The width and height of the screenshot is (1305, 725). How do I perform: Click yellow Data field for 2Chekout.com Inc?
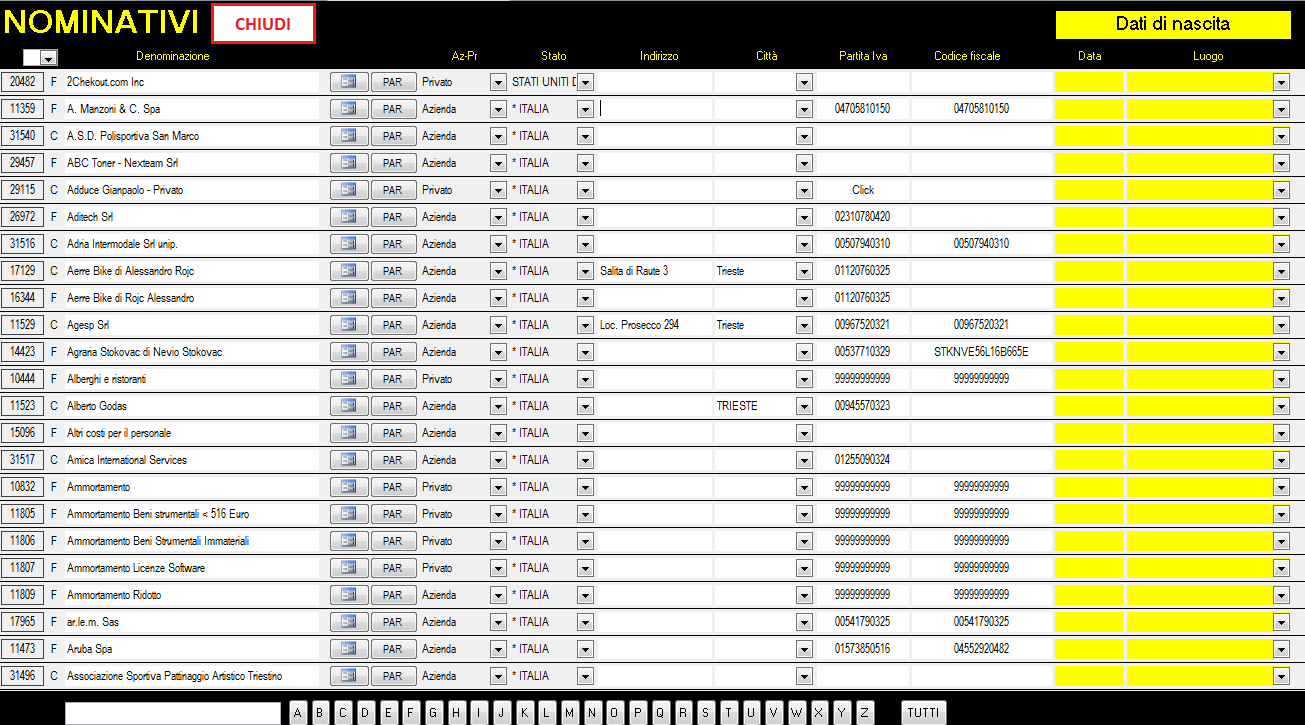tap(1090, 82)
